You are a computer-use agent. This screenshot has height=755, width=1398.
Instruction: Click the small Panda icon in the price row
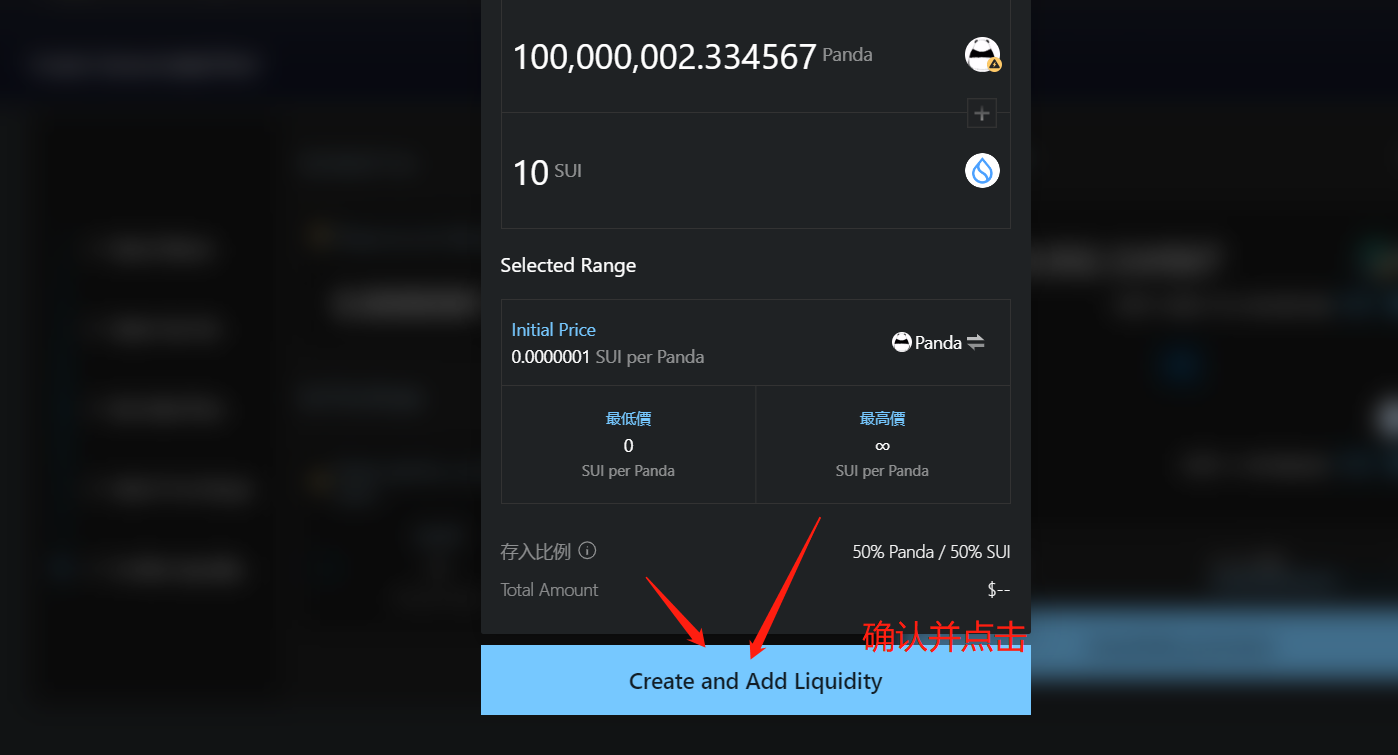coord(901,342)
